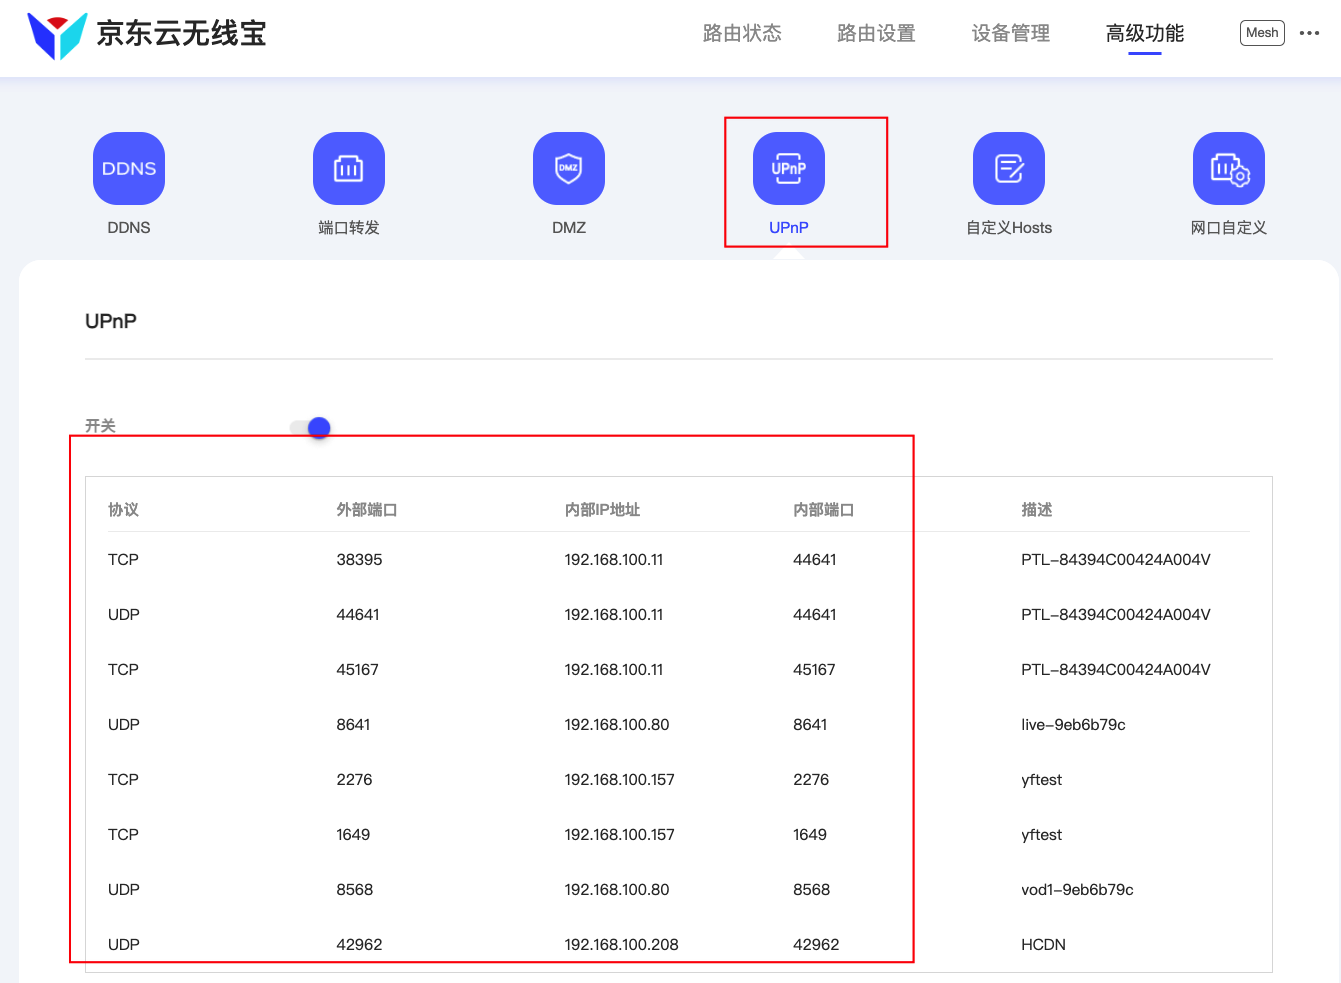Screen dimensions: 1341x983
Task: Click the 外部端口 column header
Action: pyautogui.click(x=366, y=510)
